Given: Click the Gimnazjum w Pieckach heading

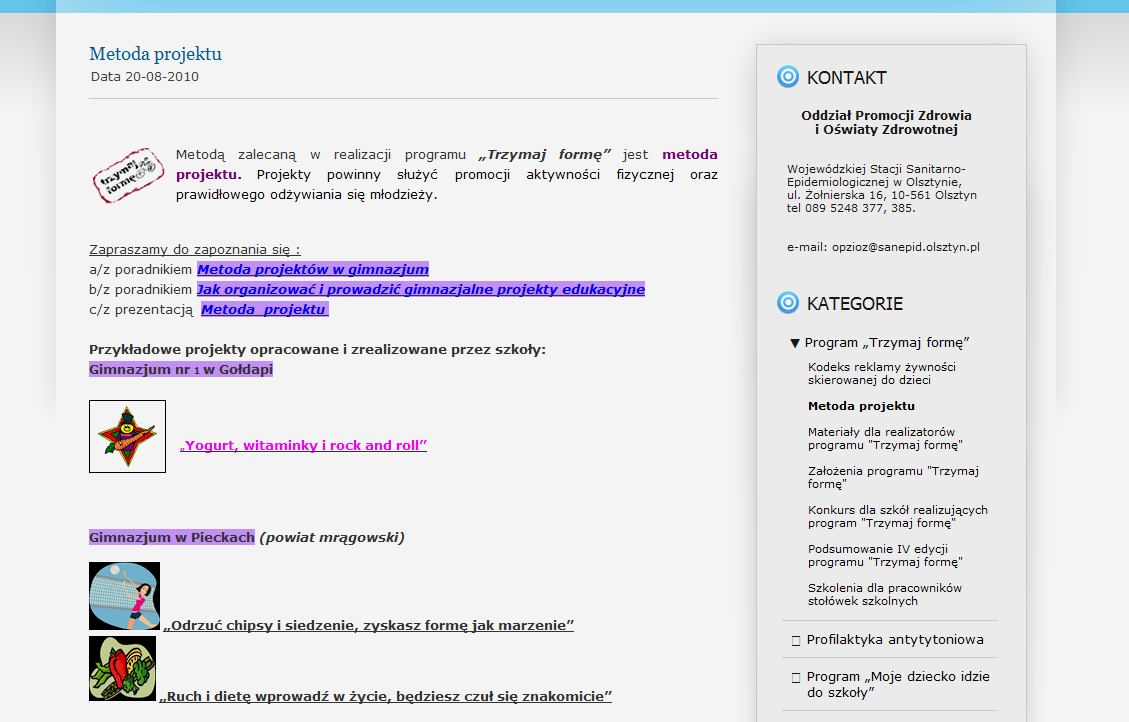Looking at the screenshot, I should [x=172, y=537].
